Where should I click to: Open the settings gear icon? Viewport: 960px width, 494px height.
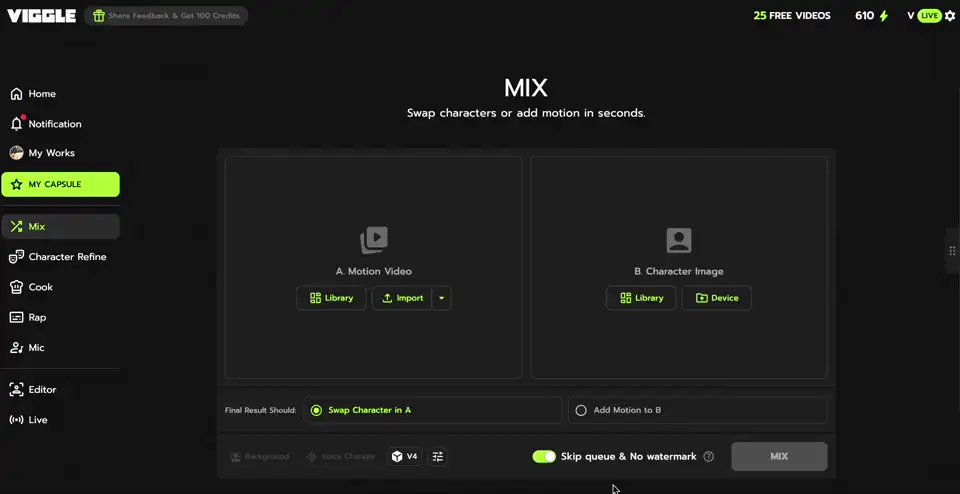950,16
